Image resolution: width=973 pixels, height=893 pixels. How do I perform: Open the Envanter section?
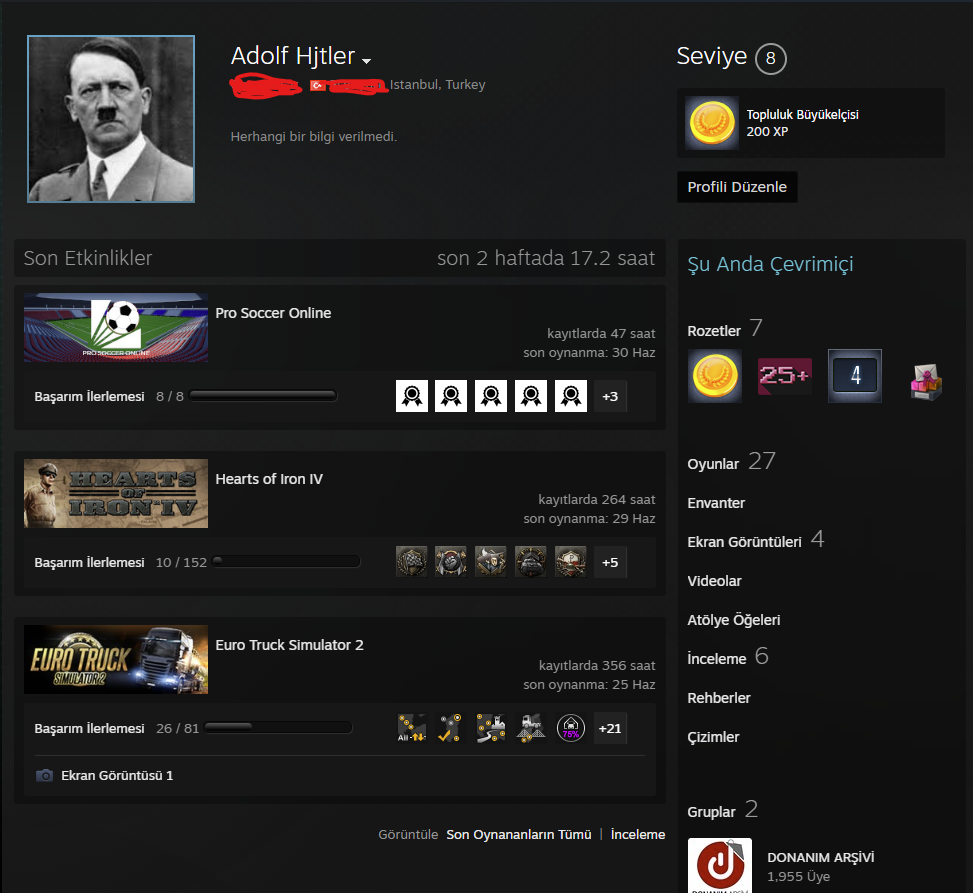point(716,503)
